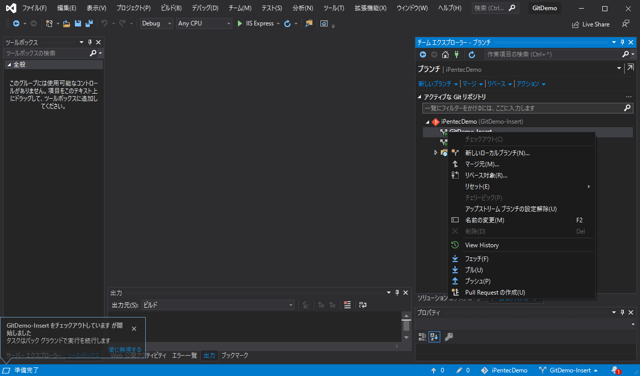Click the magnifier in branch filter box
This screenshot has width=640, height=376.
pyautogui.click(x=627, y=108)
